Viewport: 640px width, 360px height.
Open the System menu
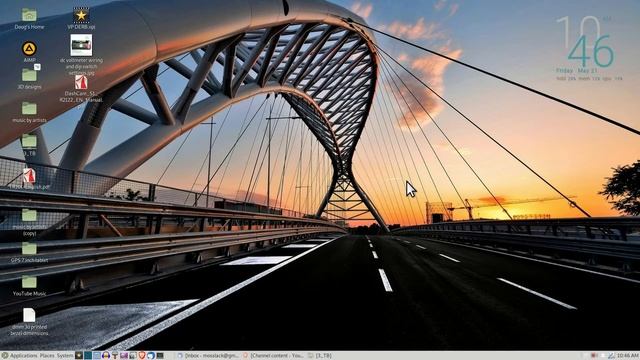click(x=65, y=356)
